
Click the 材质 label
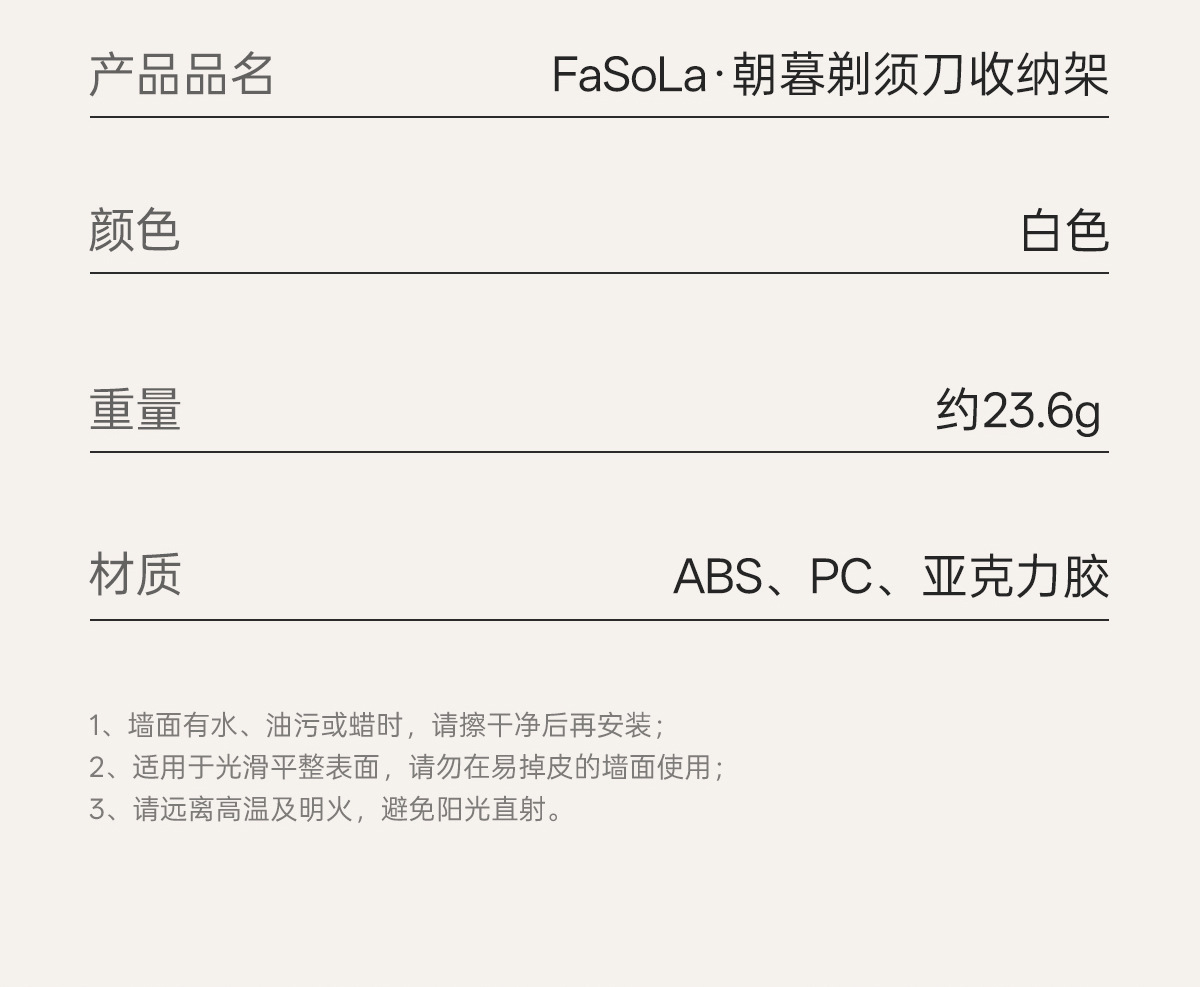[135, 575]
